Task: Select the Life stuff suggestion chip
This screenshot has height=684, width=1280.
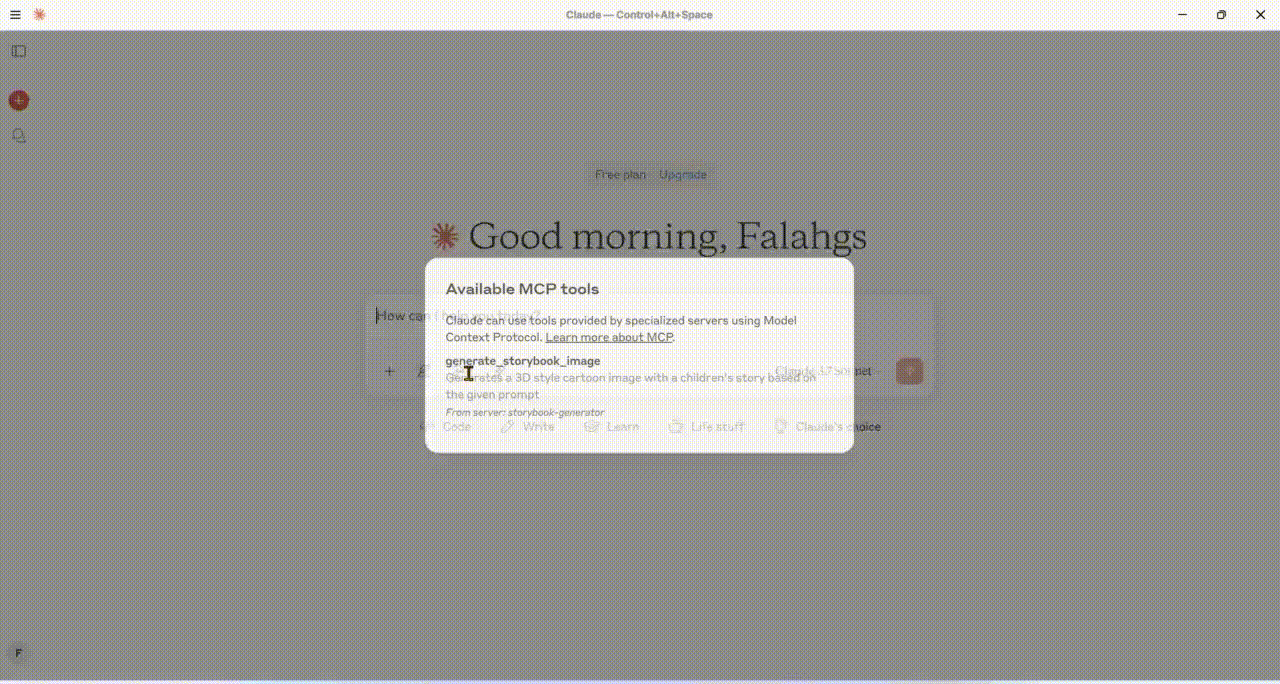Action: tap(706, 426)
